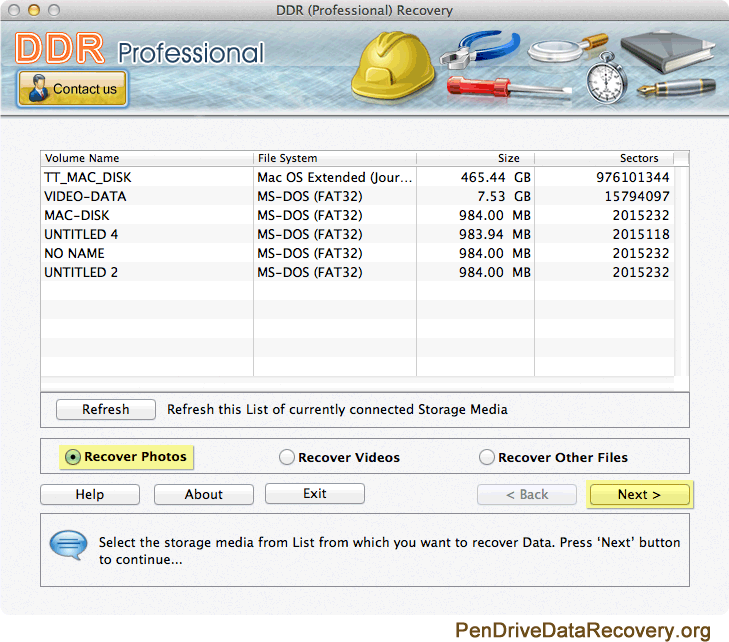
Task: Sort by Sectors column header
Action: 604,158
